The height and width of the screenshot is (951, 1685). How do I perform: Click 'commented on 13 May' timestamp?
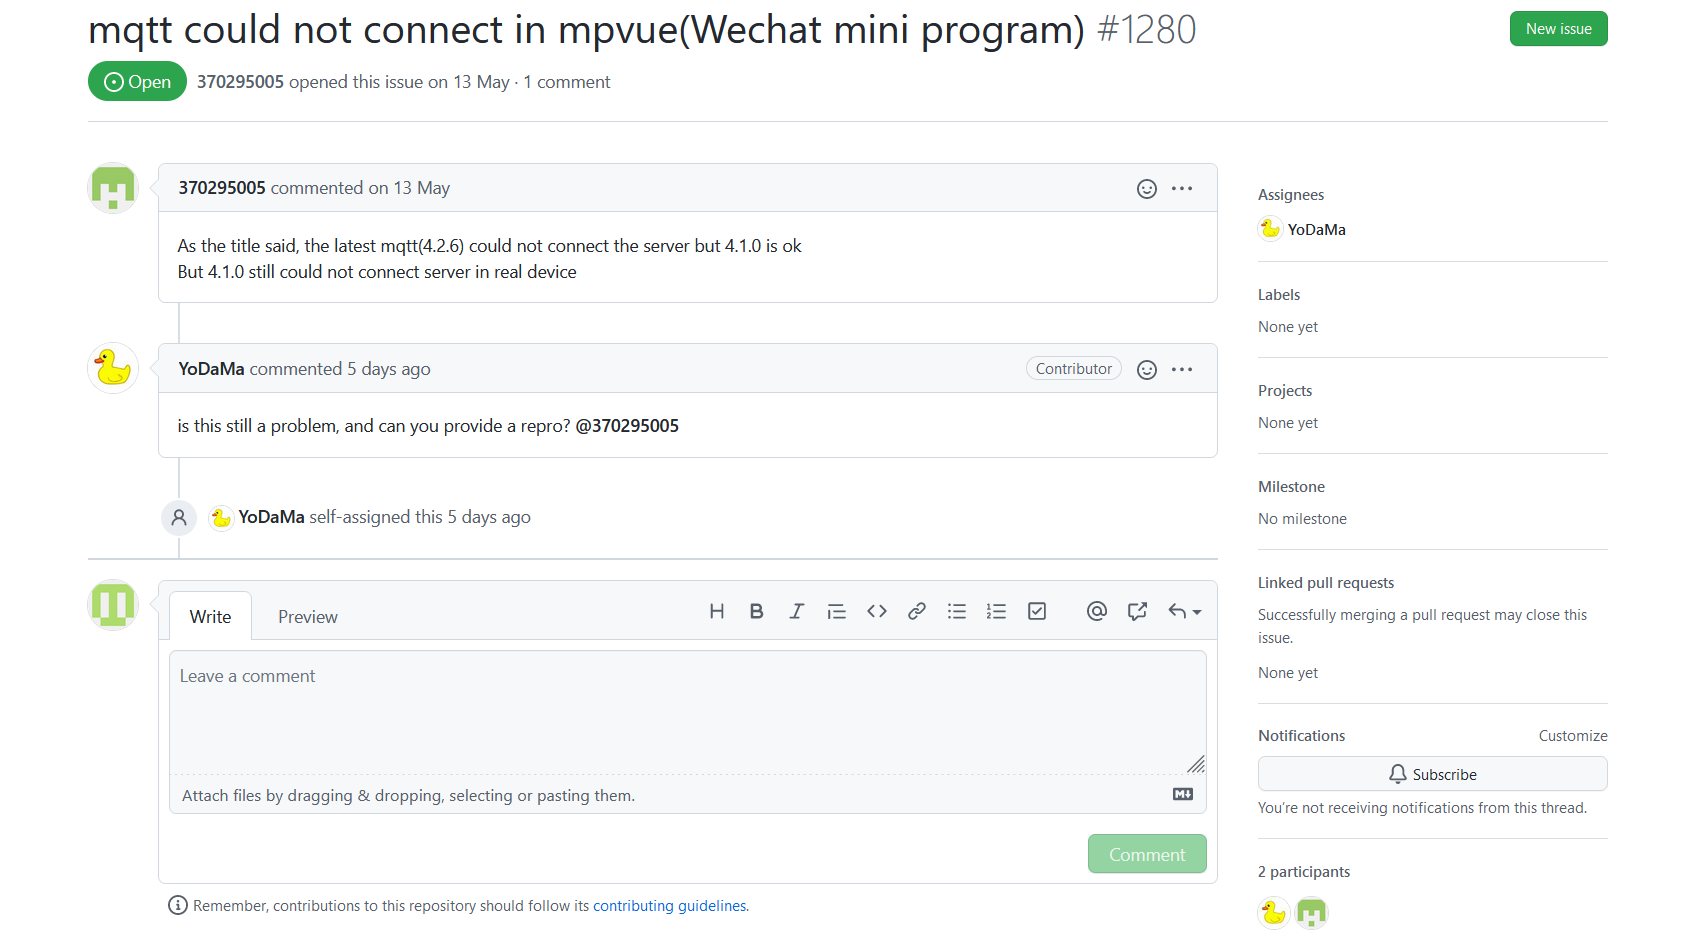pyautogui.click(x=360, y=188)
